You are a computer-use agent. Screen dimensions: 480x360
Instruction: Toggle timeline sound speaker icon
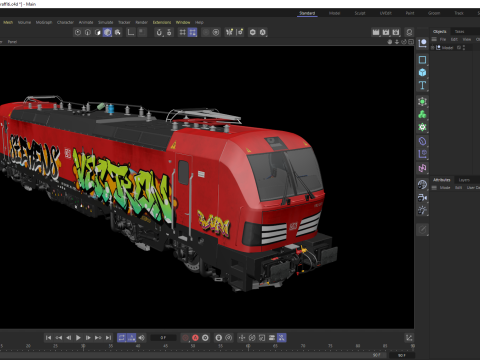click(x=142, y=338)
